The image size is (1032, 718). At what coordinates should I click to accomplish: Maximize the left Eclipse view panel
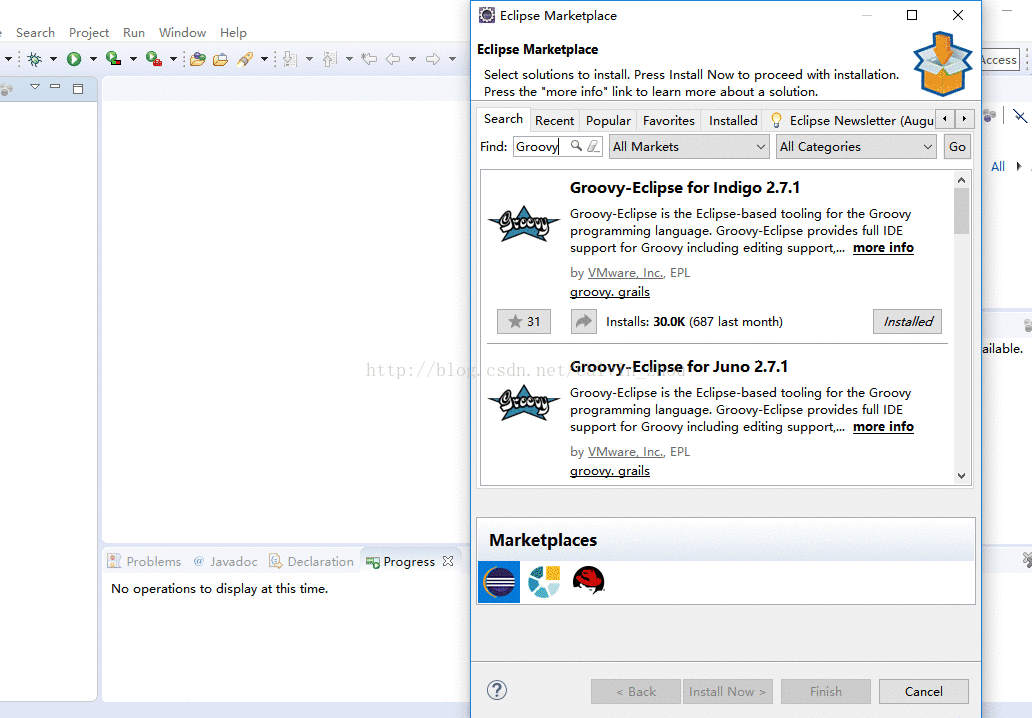pyautogui.click(x=78, y=88)
